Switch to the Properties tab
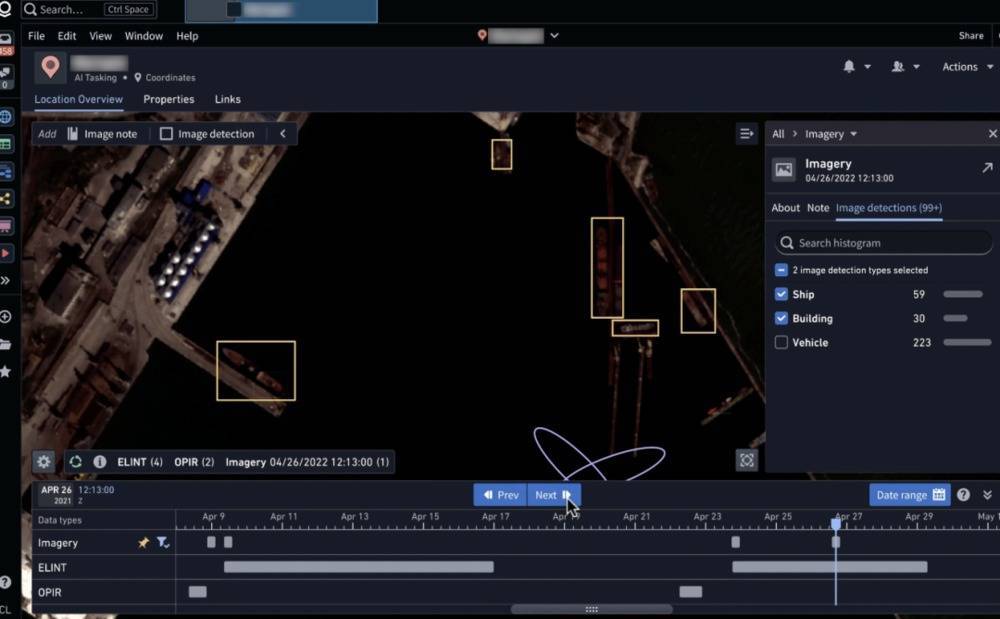Viewport: 1000px width, 619px height. (168, 99)
